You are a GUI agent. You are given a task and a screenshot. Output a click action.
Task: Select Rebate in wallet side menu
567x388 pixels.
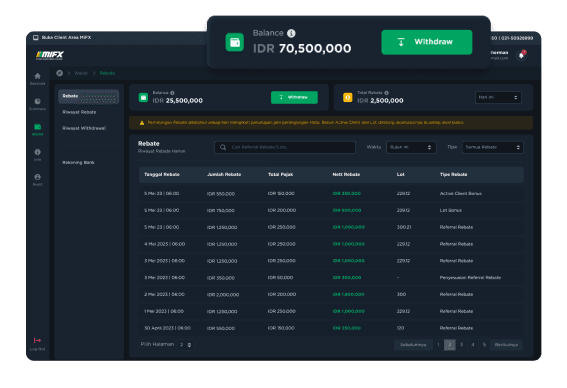(x=89, y=97)
